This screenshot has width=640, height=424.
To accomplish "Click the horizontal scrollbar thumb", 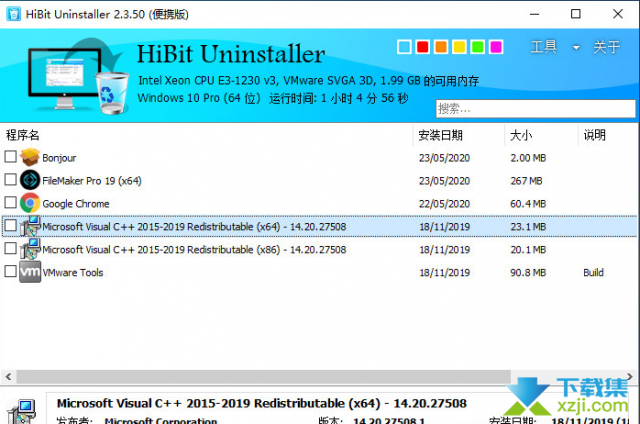I will pos(263,377).
